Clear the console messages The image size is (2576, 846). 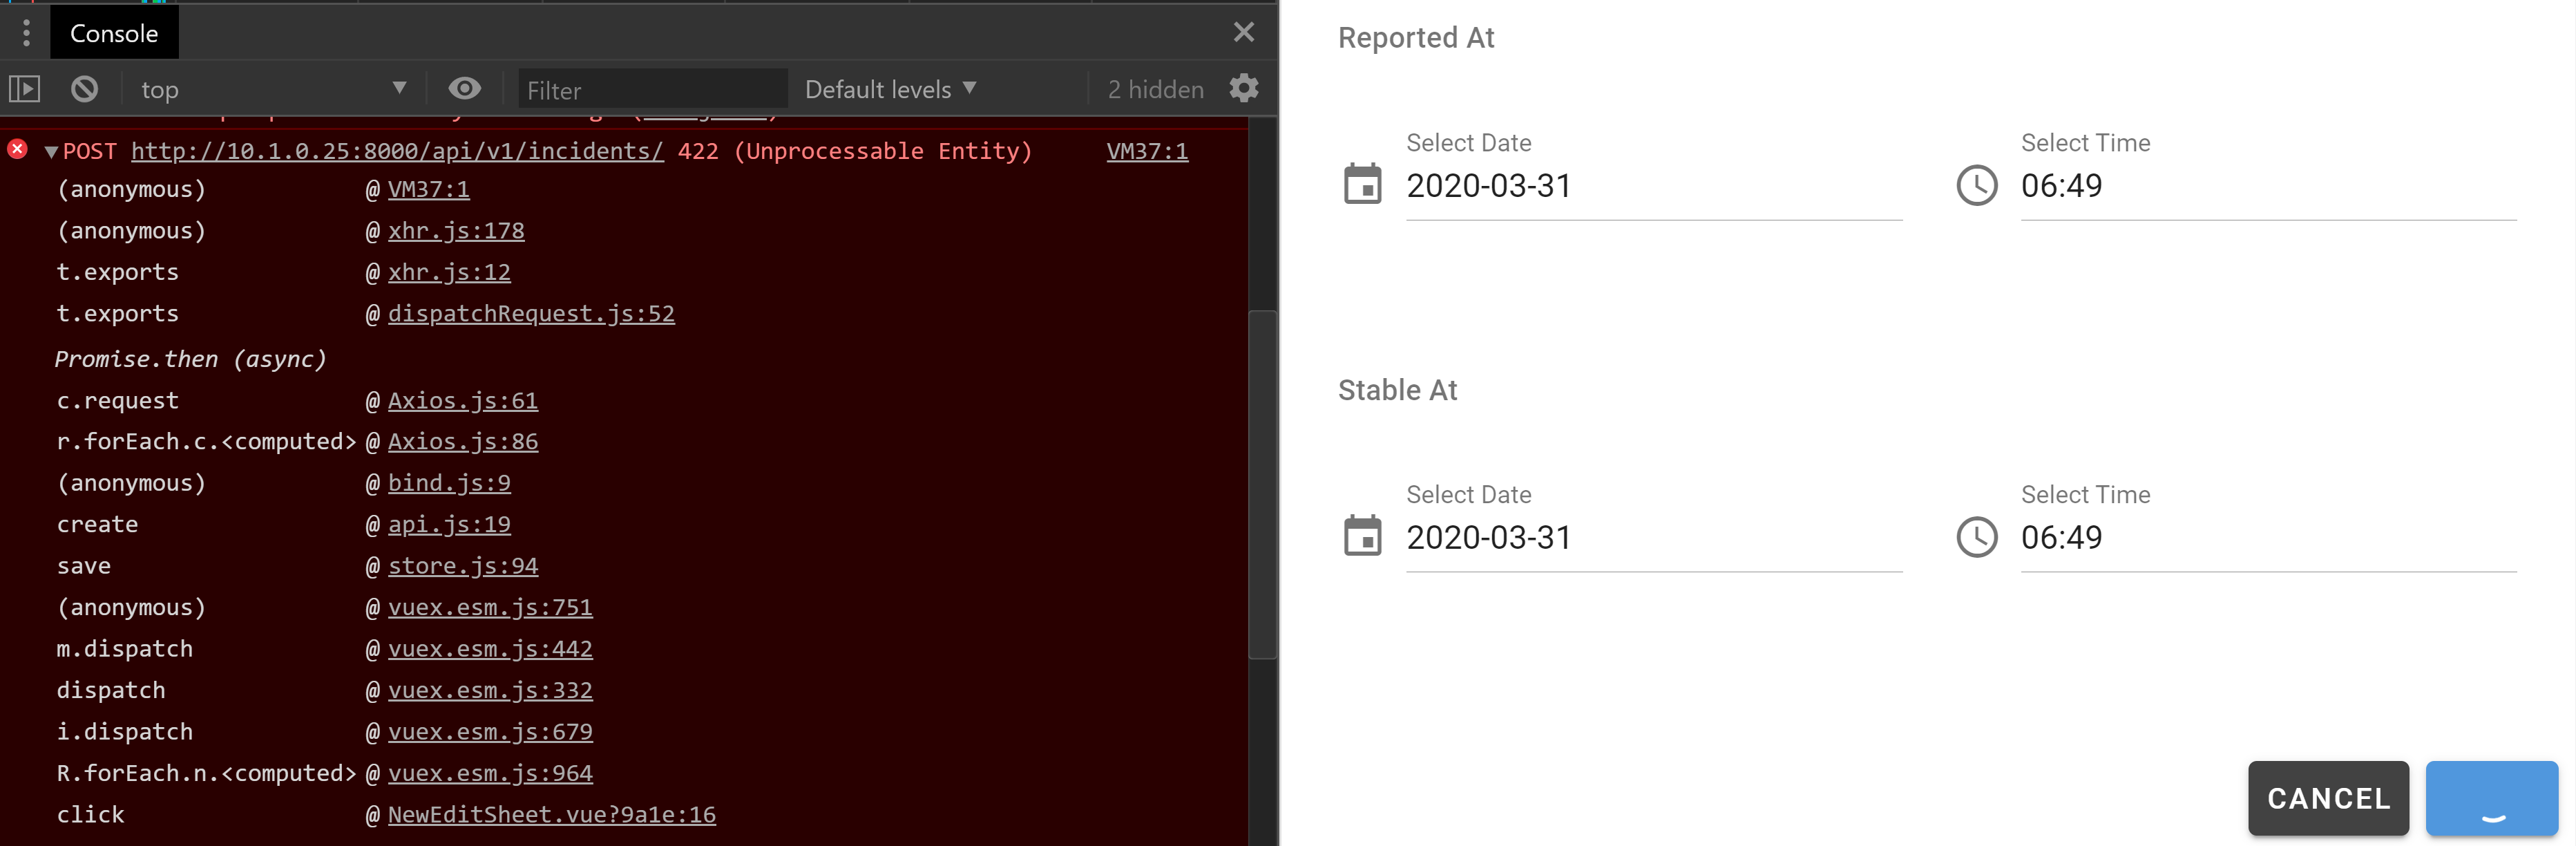click(x=84, y=88)
